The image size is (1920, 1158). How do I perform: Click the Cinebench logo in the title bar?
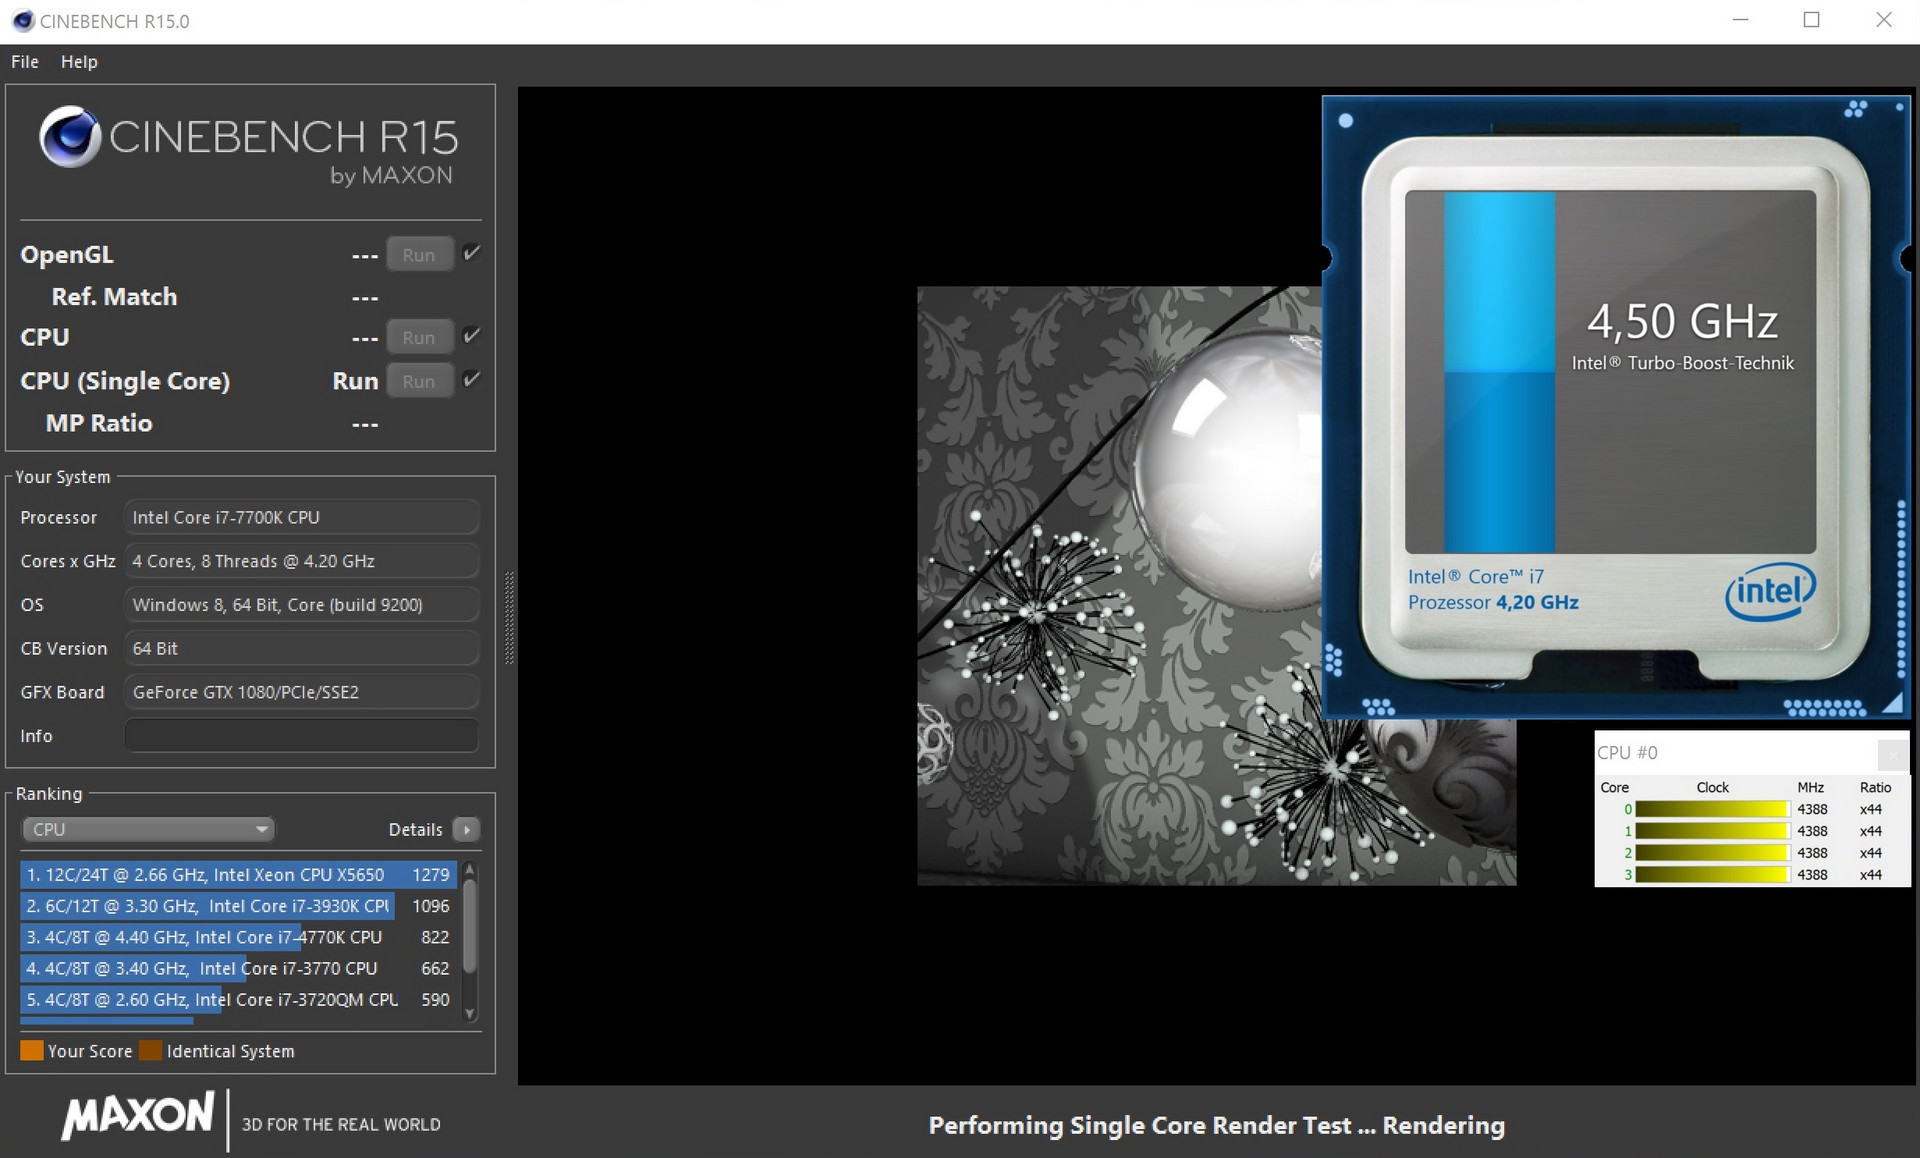(22, 21)
